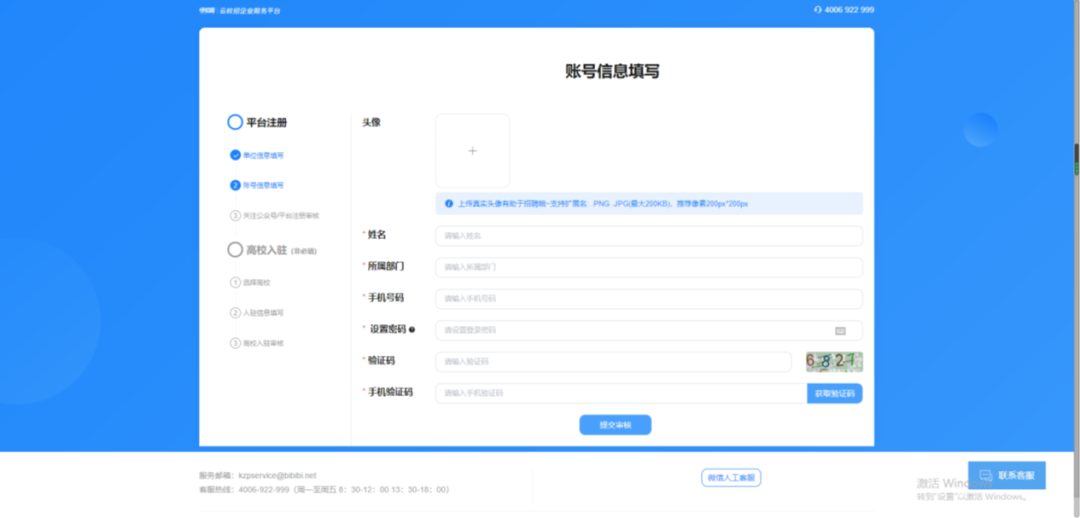This screenshot has width=1080, height=518.
Task: Refresh the captcha image 6821
Action: click(834, 362)
